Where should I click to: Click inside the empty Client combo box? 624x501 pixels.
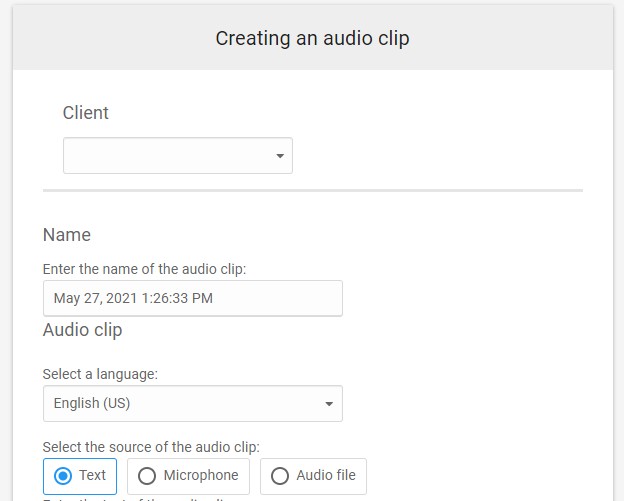[x=165, y=156]
